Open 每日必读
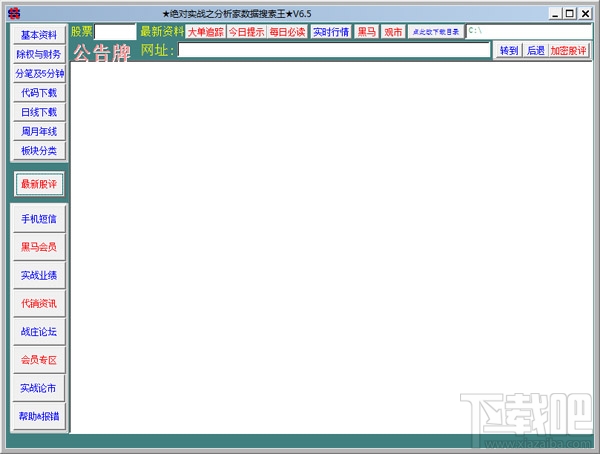 pyautogui.click(x=287, y=32)
